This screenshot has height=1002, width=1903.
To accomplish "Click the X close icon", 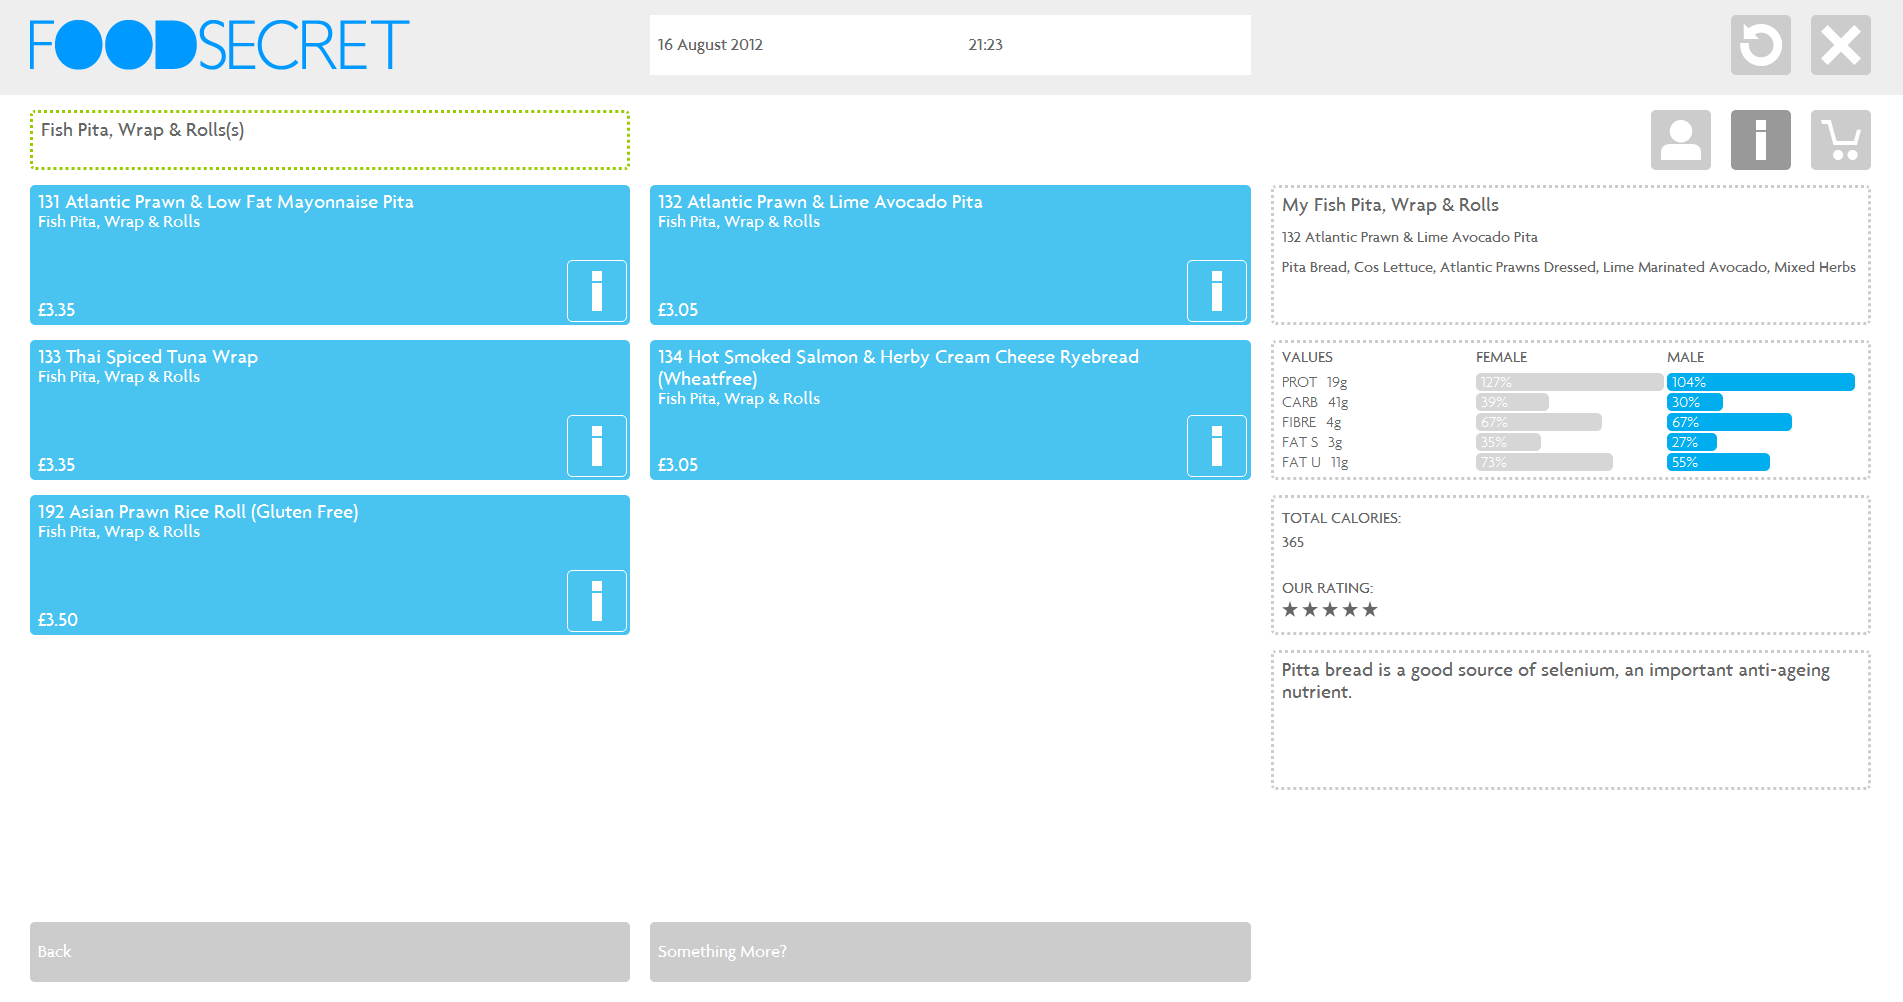I will (x=1840, y=45).
